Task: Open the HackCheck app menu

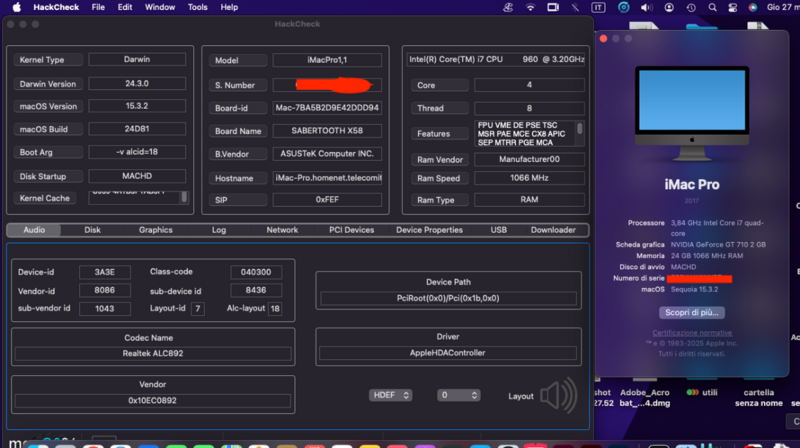Action: tap(56, 7)
